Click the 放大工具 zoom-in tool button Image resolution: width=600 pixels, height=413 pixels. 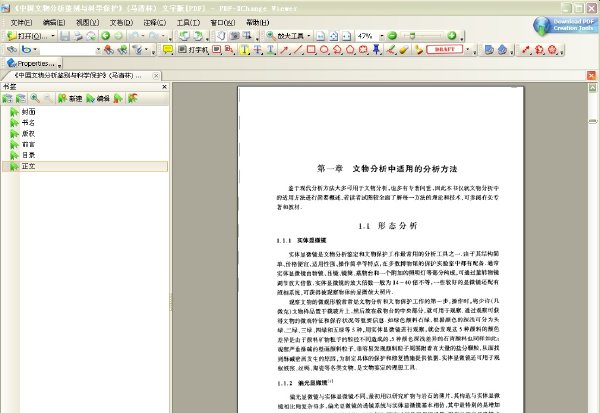click(x=285, y=36)
